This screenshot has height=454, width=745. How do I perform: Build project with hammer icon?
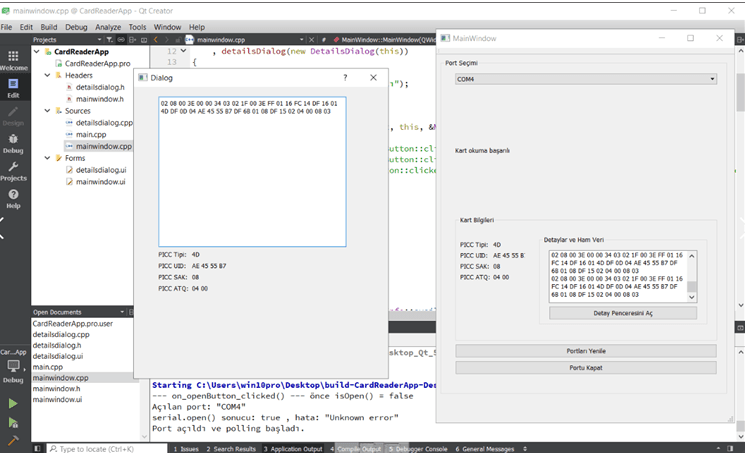[13, 440]
